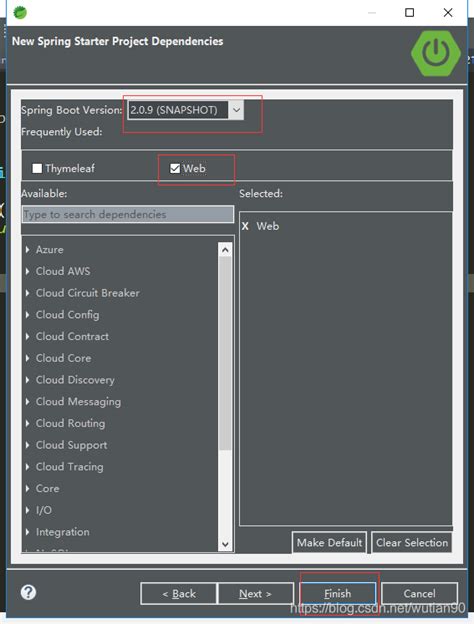Expand the Cloud Config category
Screen dimensions: 474x624
[27, 315]
